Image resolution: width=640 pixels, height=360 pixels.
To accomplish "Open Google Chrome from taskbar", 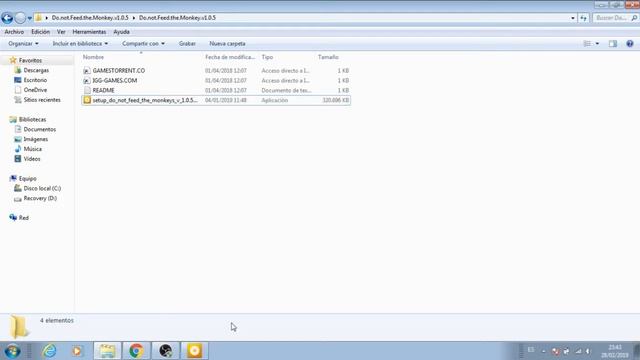I will pos(136,351).
